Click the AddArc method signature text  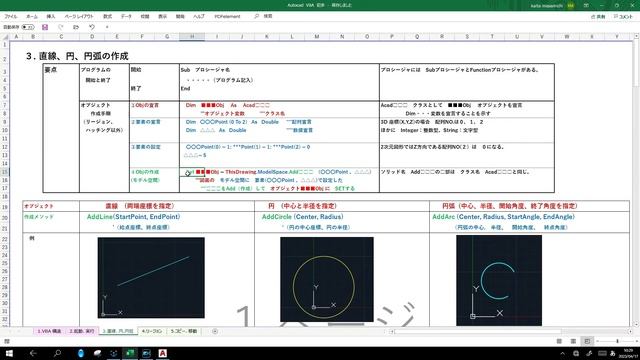pos(503,217)
